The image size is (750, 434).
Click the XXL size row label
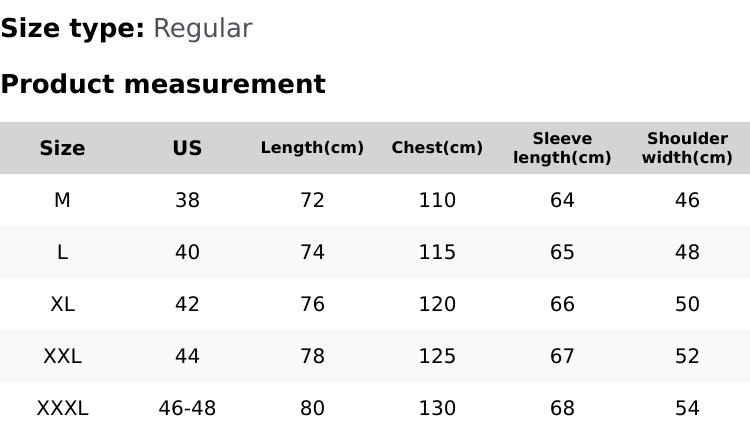[x=62, y=356]
